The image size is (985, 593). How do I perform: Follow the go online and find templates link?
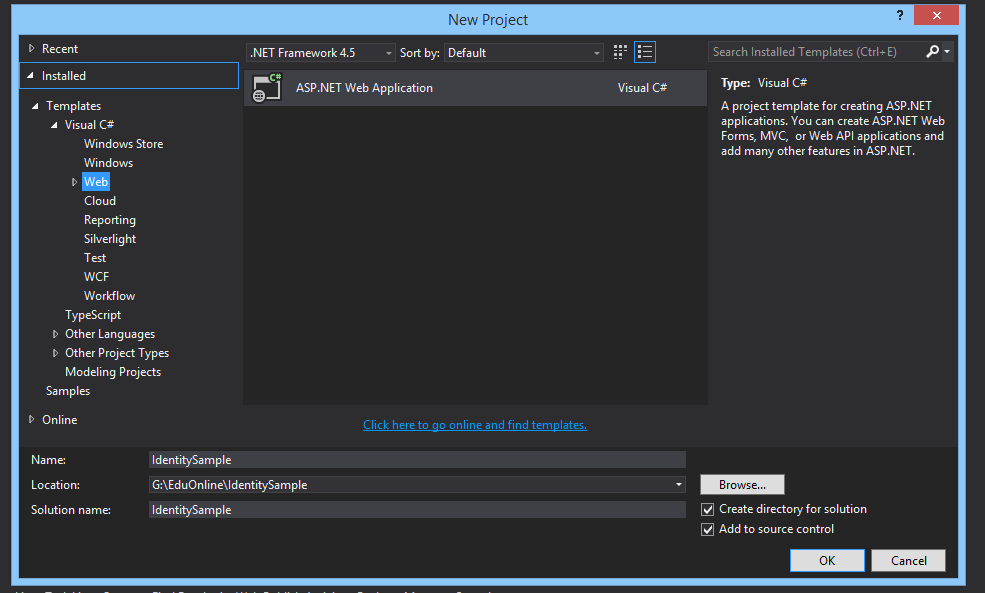pyautogui.click(x=475, y=425)
